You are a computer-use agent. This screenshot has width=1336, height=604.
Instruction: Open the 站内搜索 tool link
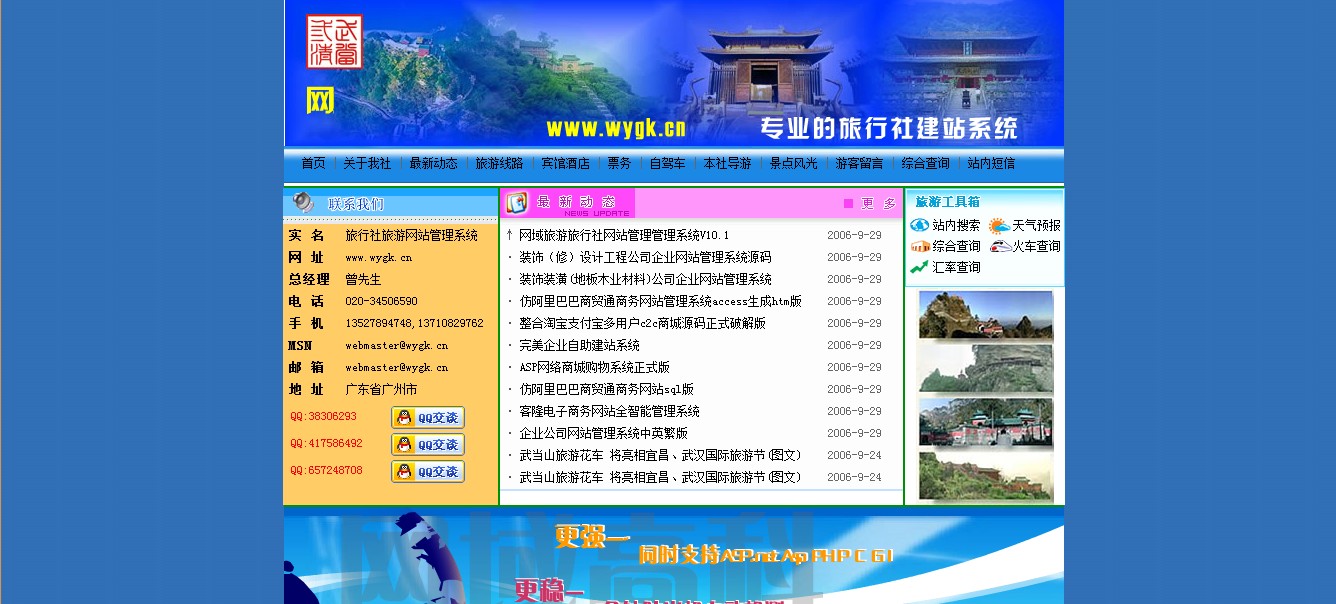coord(956,226)
